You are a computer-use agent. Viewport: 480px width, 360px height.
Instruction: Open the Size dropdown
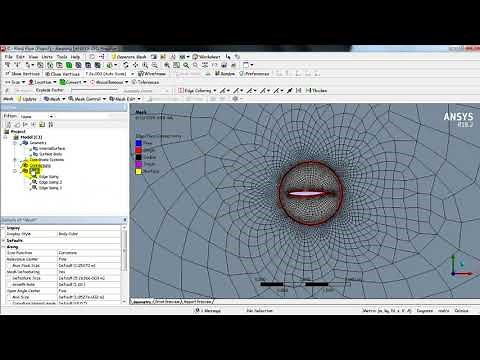point(15,82)
